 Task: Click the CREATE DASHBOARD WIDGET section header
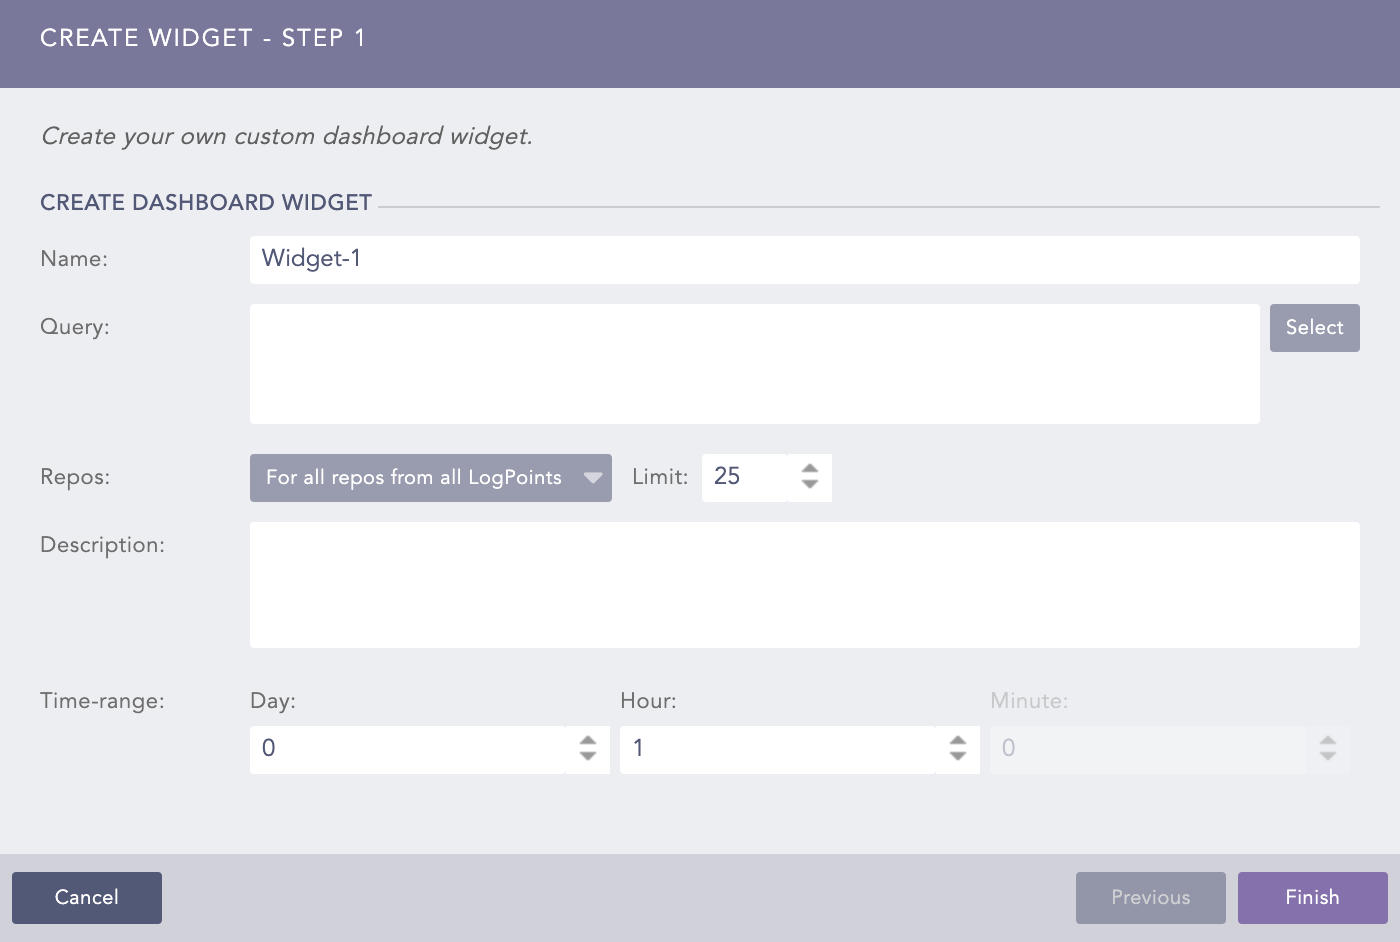pyautogui.click(x=205, y=201)
